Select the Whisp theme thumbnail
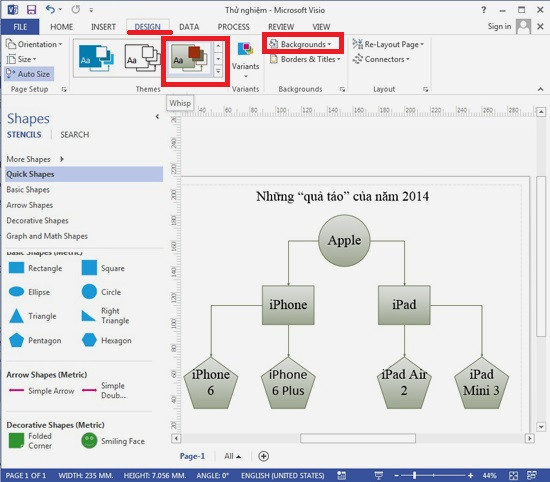 pyautogui.click(x=189, y=59)
